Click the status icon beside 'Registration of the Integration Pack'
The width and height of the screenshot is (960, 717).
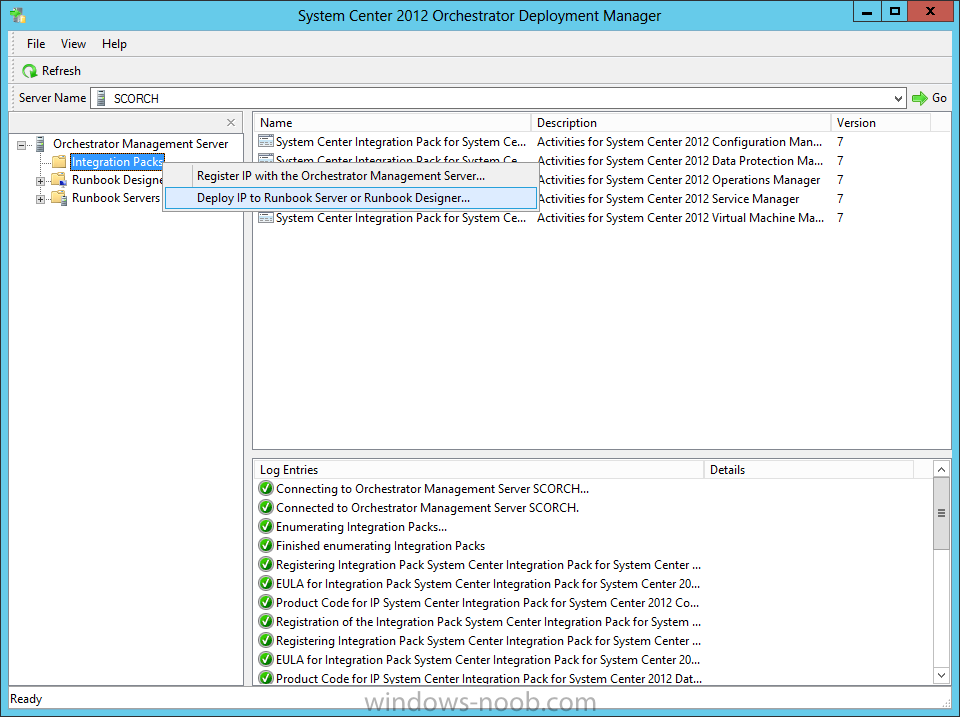[x=266, y=621]
